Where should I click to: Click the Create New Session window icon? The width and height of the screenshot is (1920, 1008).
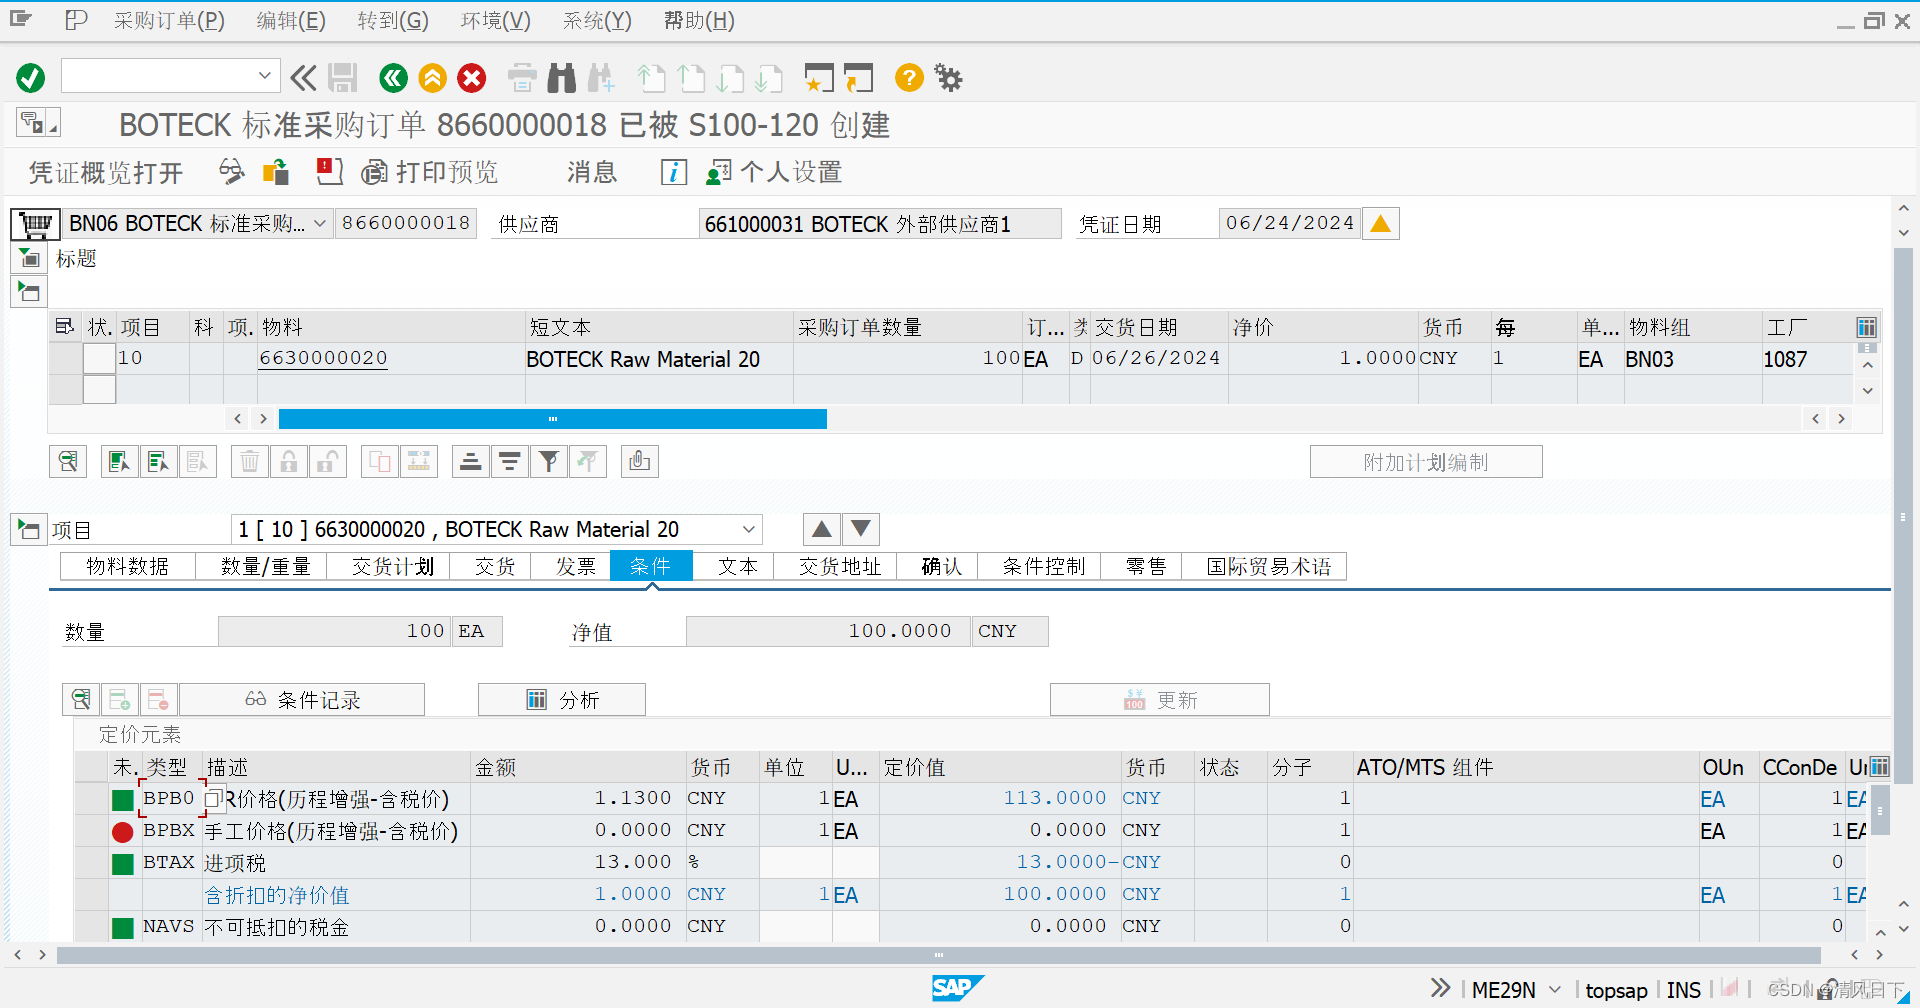point(819,78)
